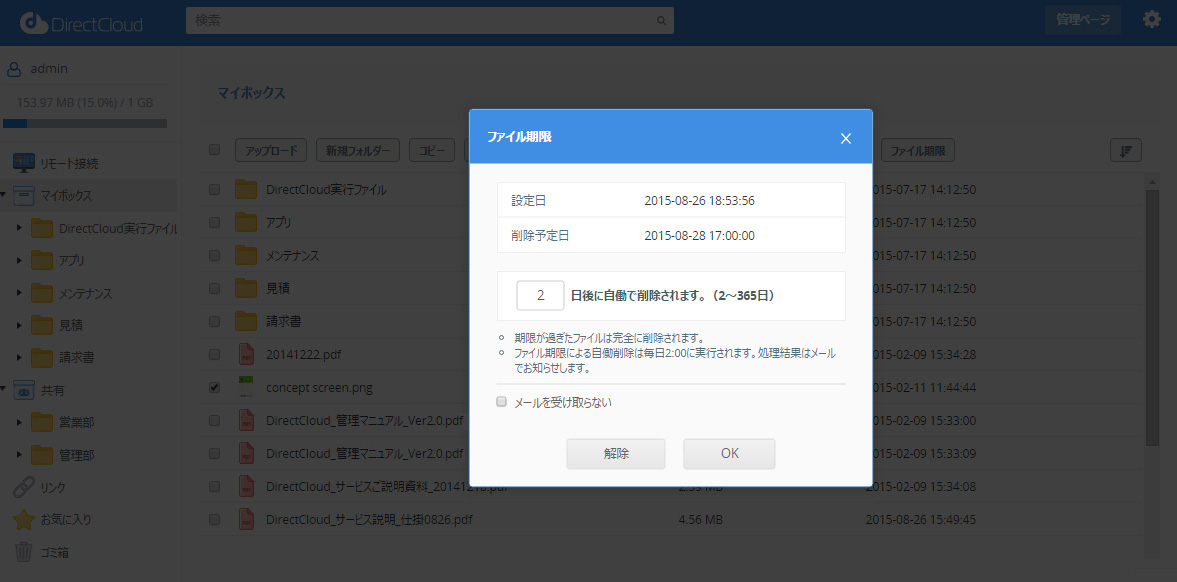The image size is (1177, 582).
Task: Click folder icon of メンテナンス in file list
Action: point(245,255)
